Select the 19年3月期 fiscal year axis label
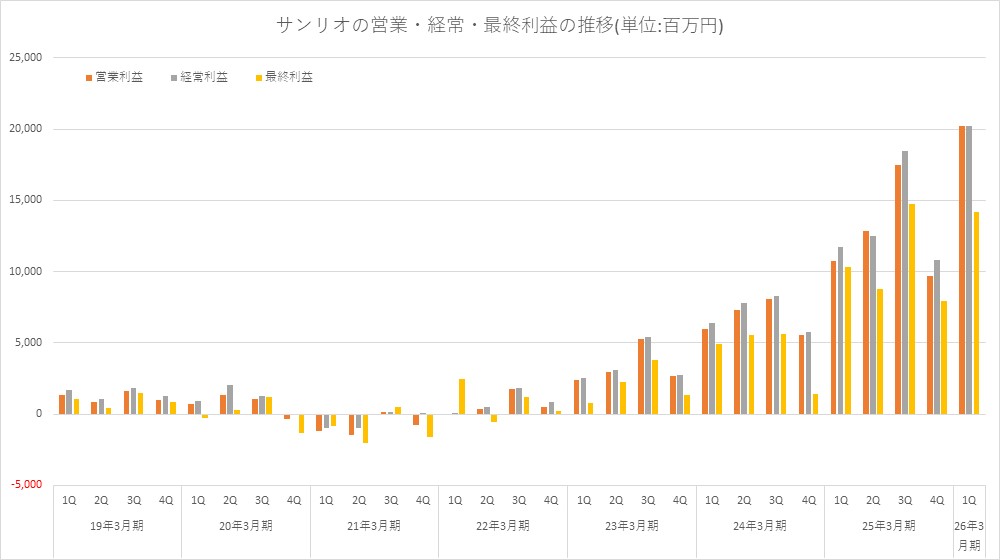Screen dimensions: 1000x560 pyautogui.click(x=117, y=525)
